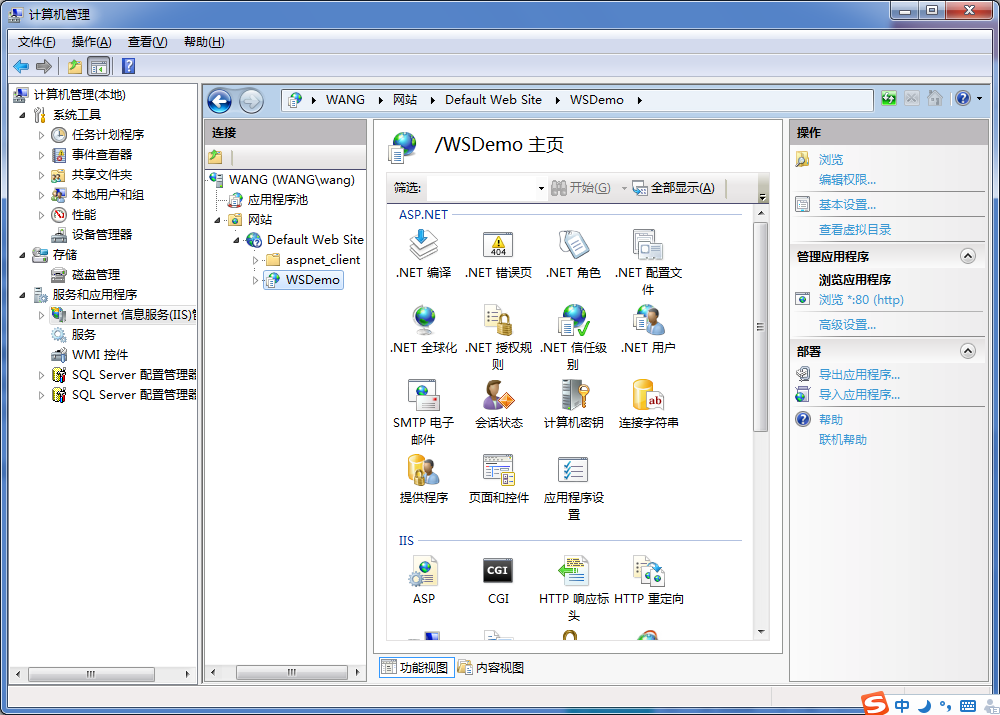This screenshot has height=715, width=1000.
Task: Open the .NET 全球化 feature icon
Action: pos(423,320)
